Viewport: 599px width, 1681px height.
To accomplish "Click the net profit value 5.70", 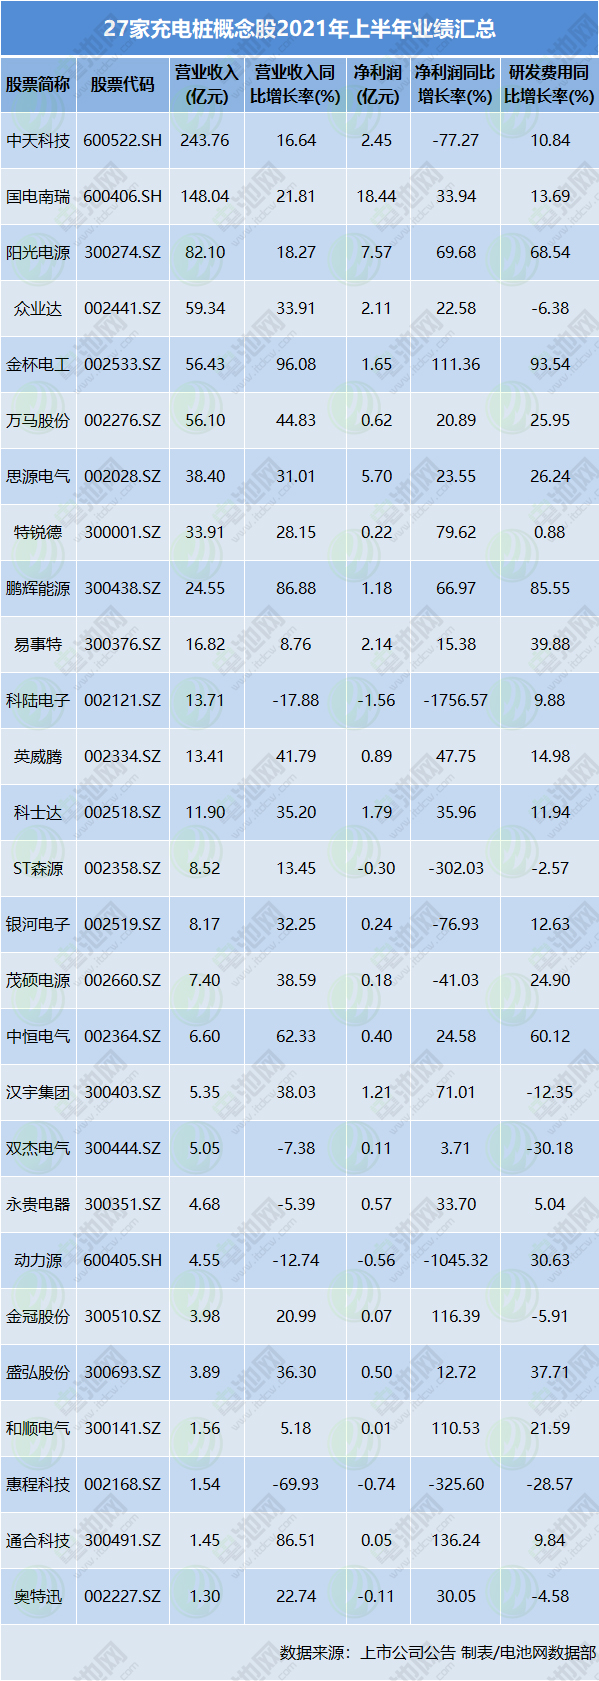I will click(x=377, y=476).
